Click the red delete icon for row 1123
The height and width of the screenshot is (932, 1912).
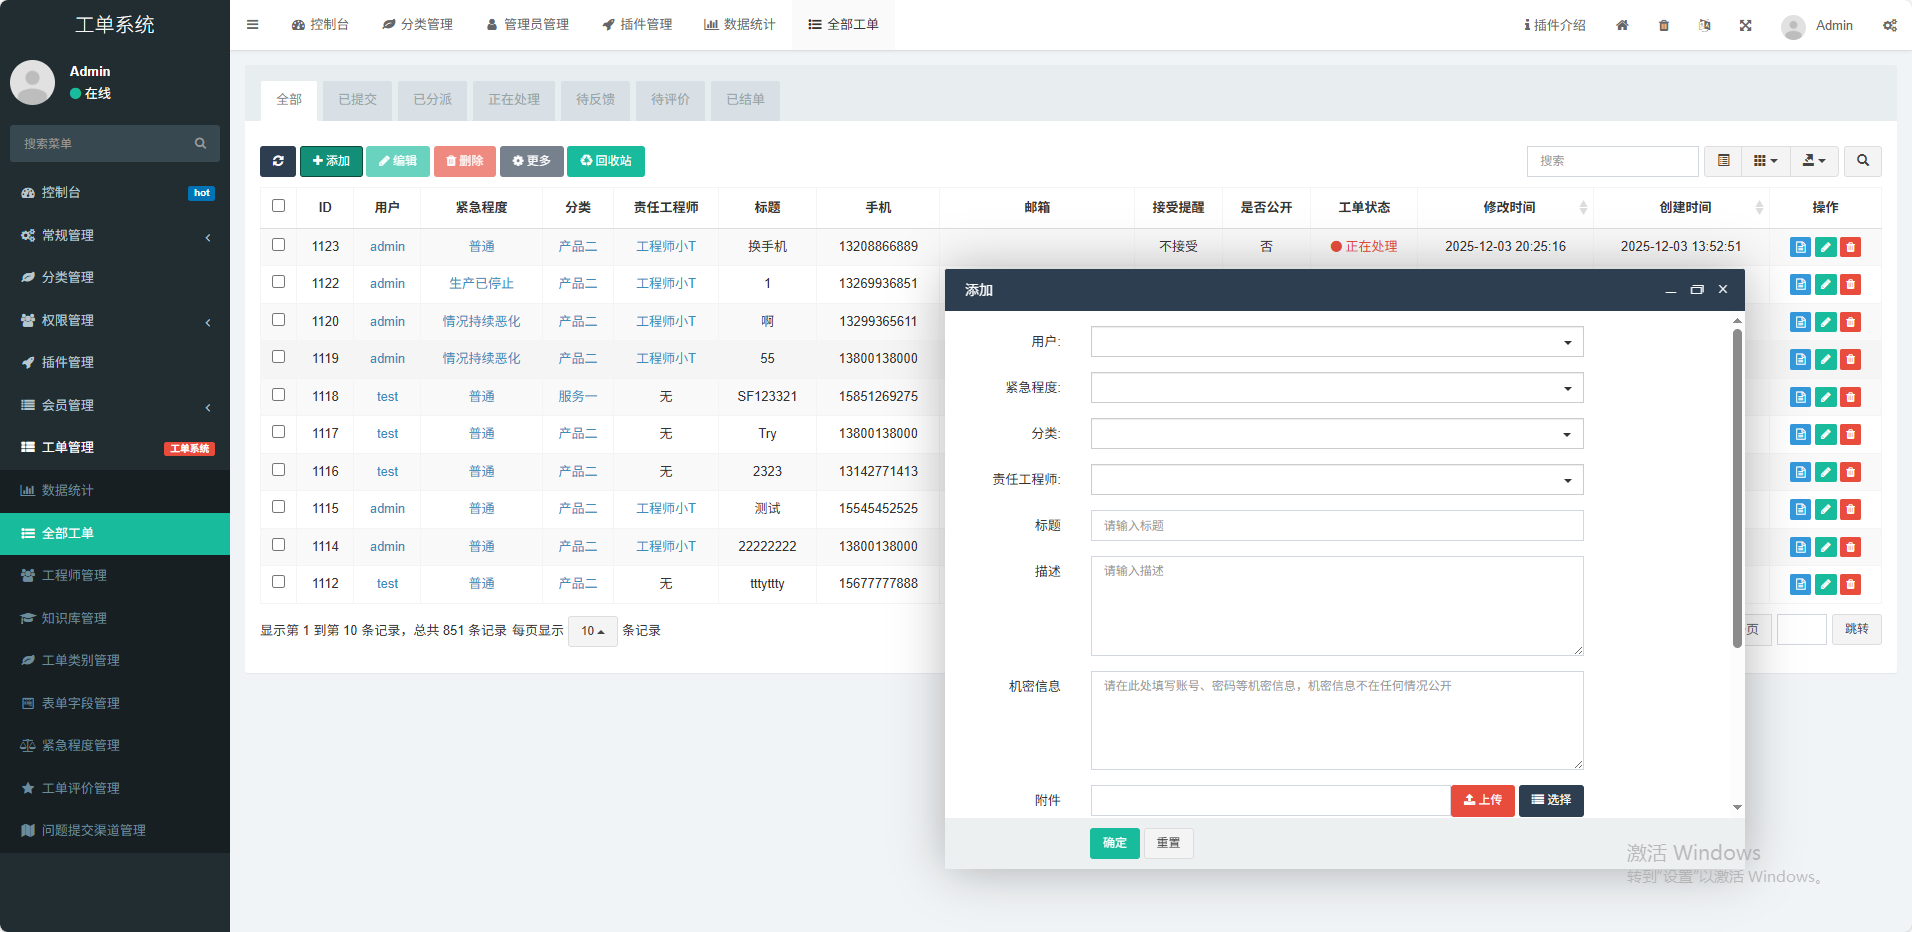[1851, 247]
